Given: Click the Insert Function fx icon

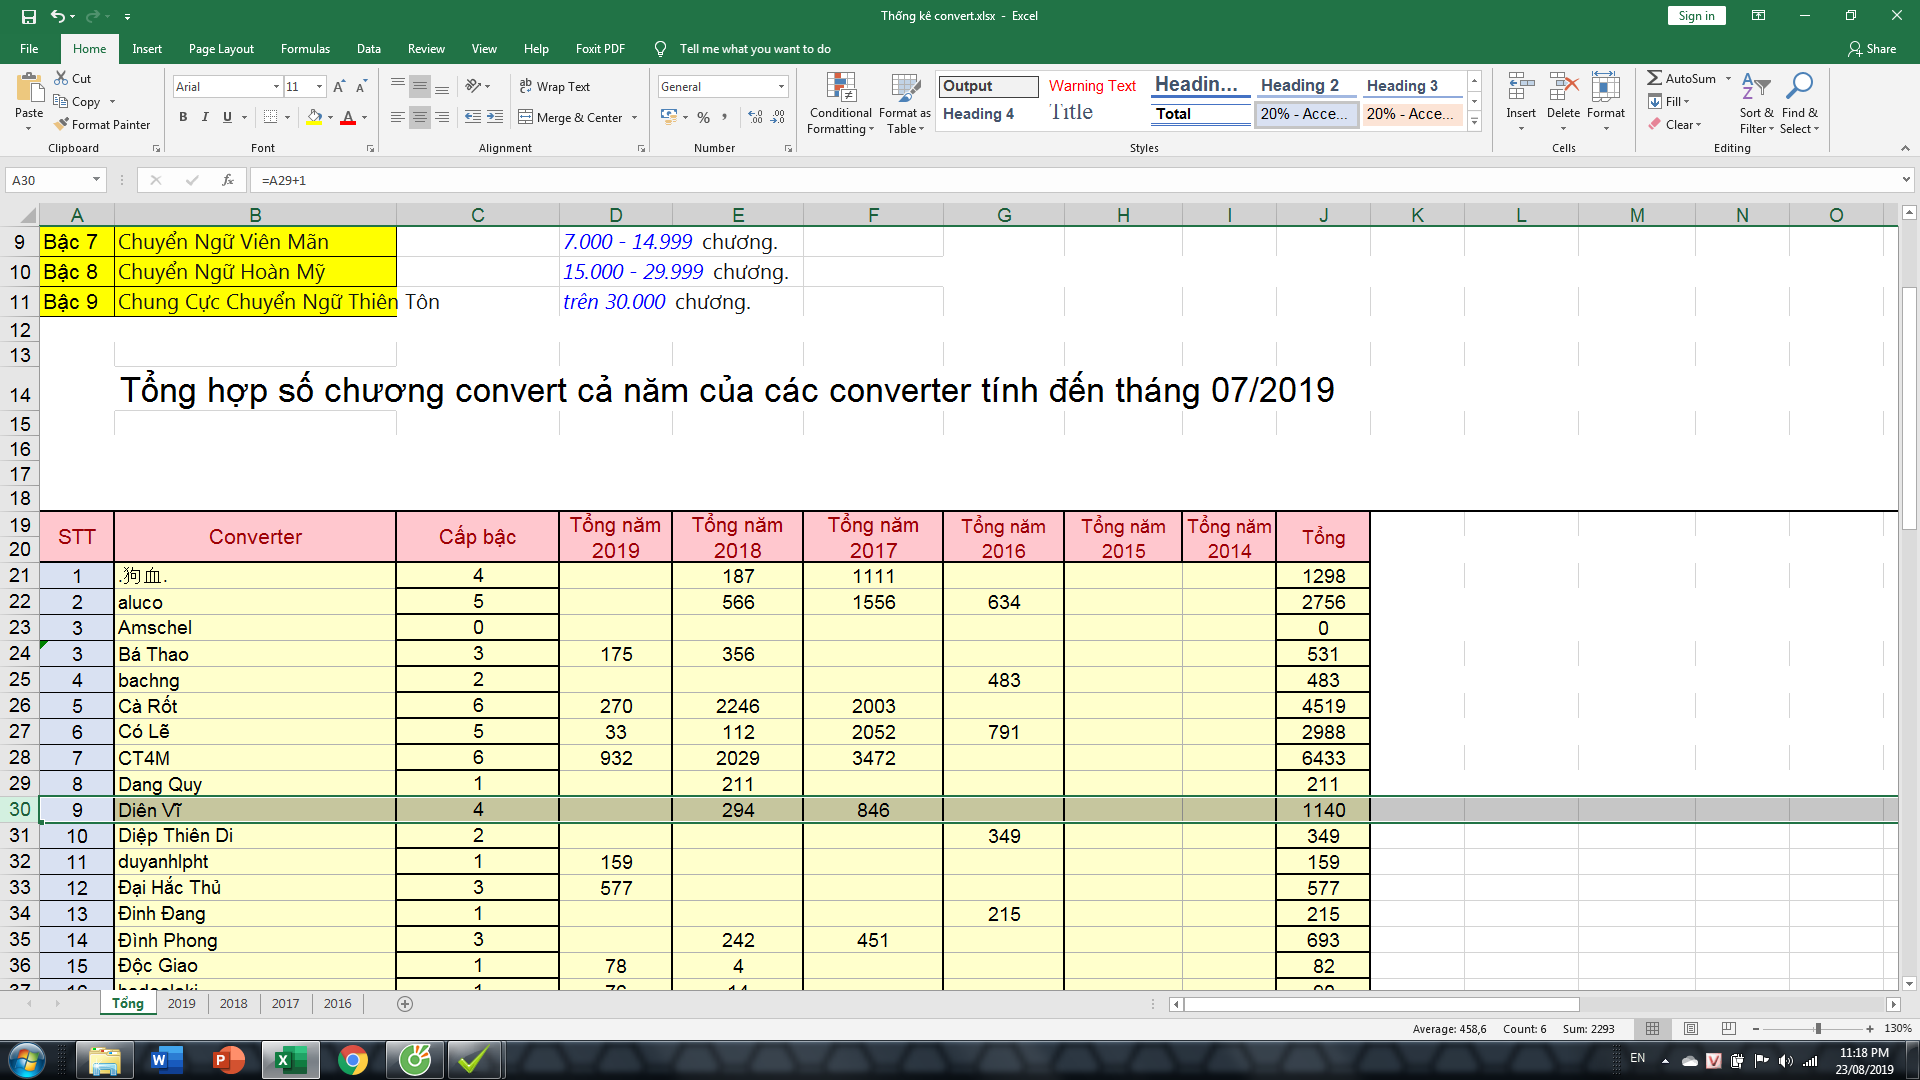Looking at the screenshot, I should tap(228, 180).
